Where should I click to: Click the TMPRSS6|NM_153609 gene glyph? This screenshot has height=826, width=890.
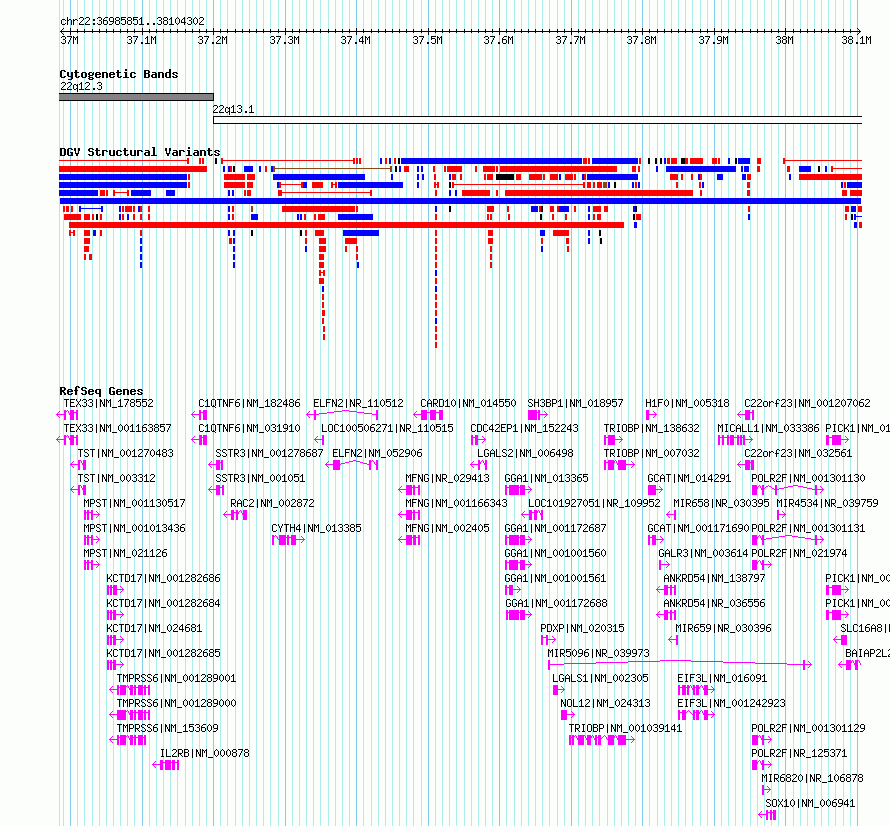128,740
